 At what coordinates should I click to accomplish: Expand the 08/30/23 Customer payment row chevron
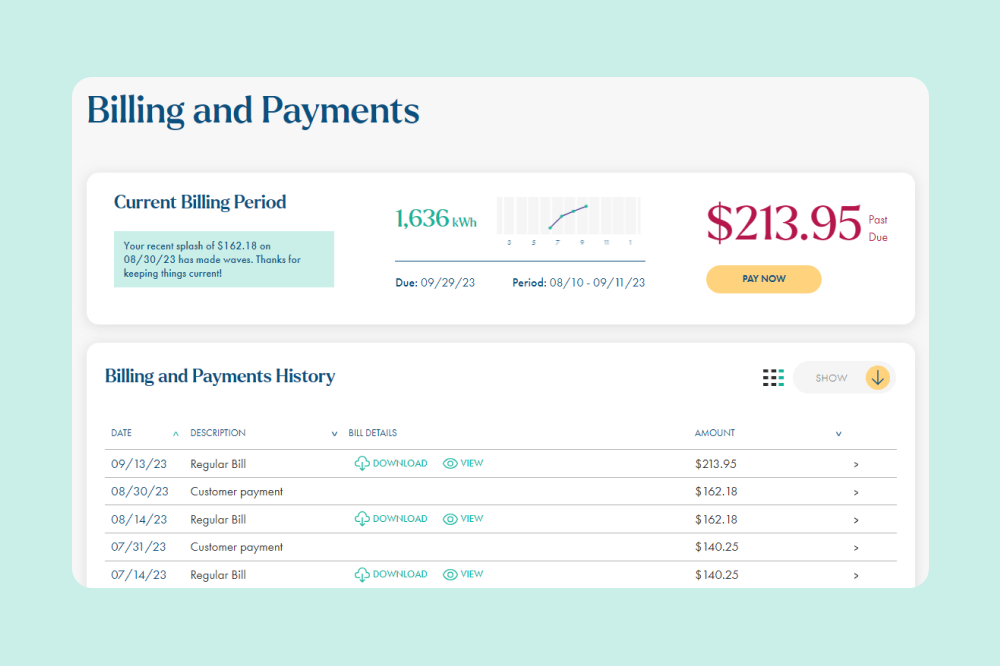[x=856, y=492]
